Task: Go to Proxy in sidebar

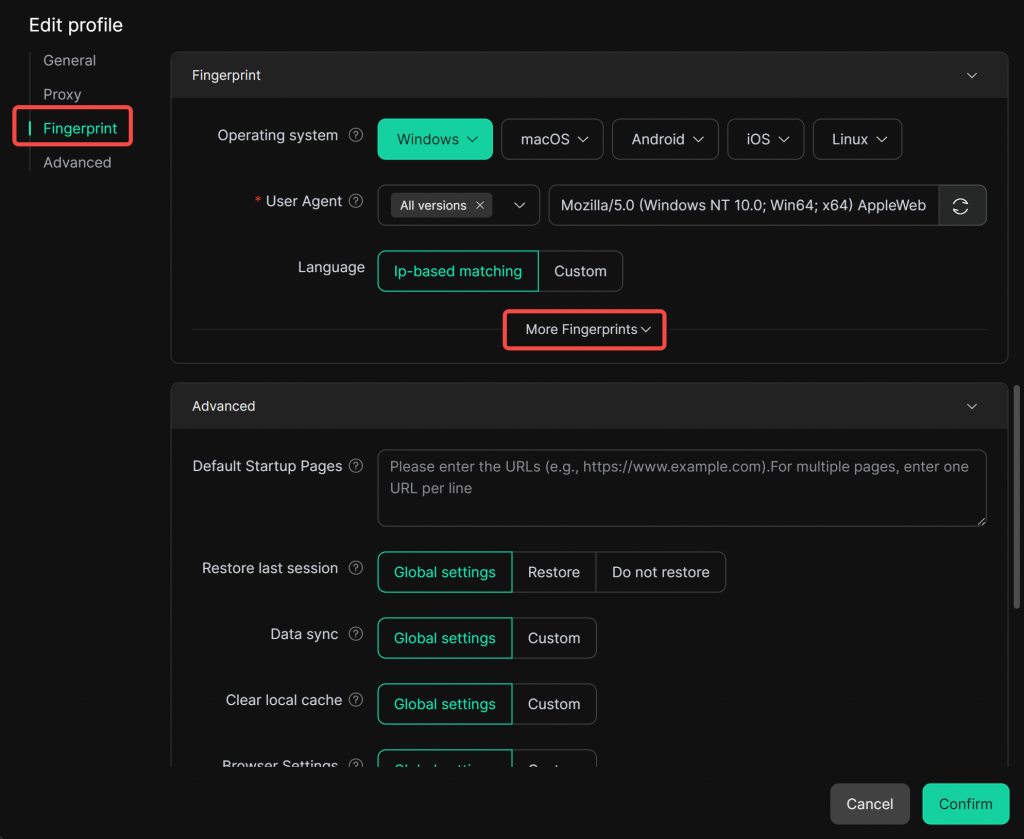Action: click(x=62, y=94)
